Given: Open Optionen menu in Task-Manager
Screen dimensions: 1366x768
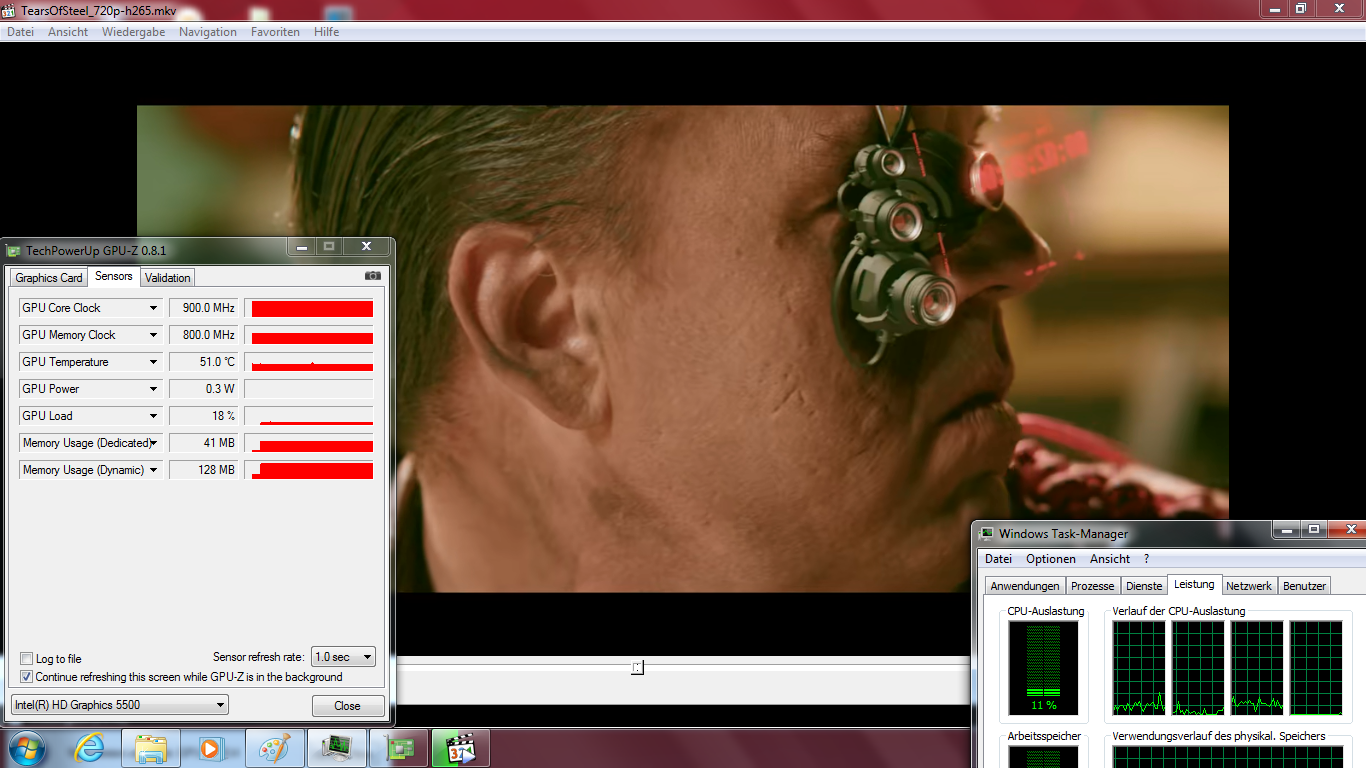Looking at the screenshot, I should click(x=1051, y=559).
